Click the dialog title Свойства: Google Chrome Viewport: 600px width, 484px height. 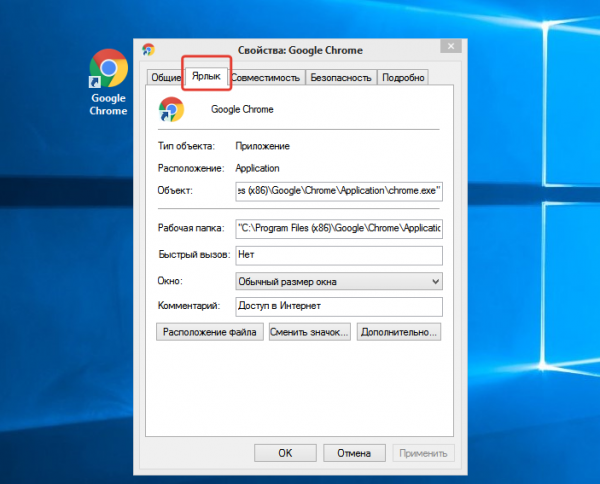pos(300,51)
